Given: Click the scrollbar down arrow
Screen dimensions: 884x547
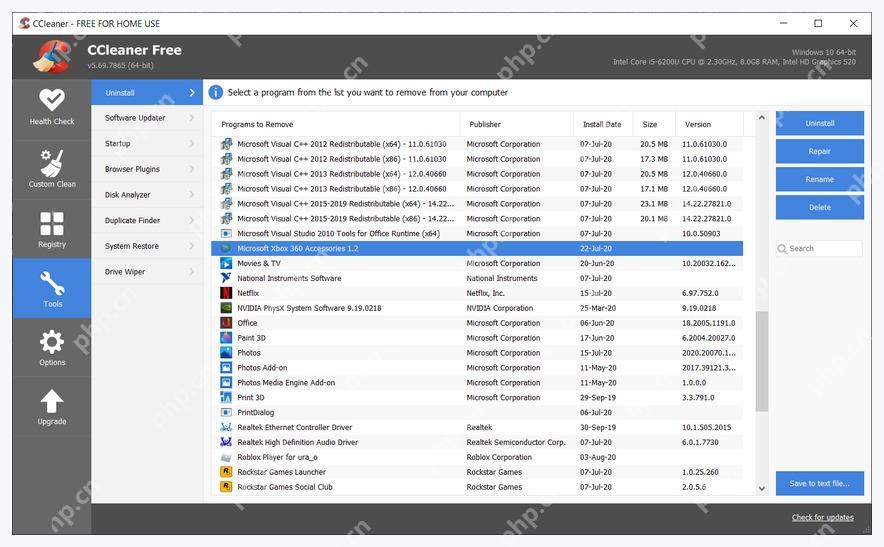Looking at the screenshot, I should pos(762,489).
